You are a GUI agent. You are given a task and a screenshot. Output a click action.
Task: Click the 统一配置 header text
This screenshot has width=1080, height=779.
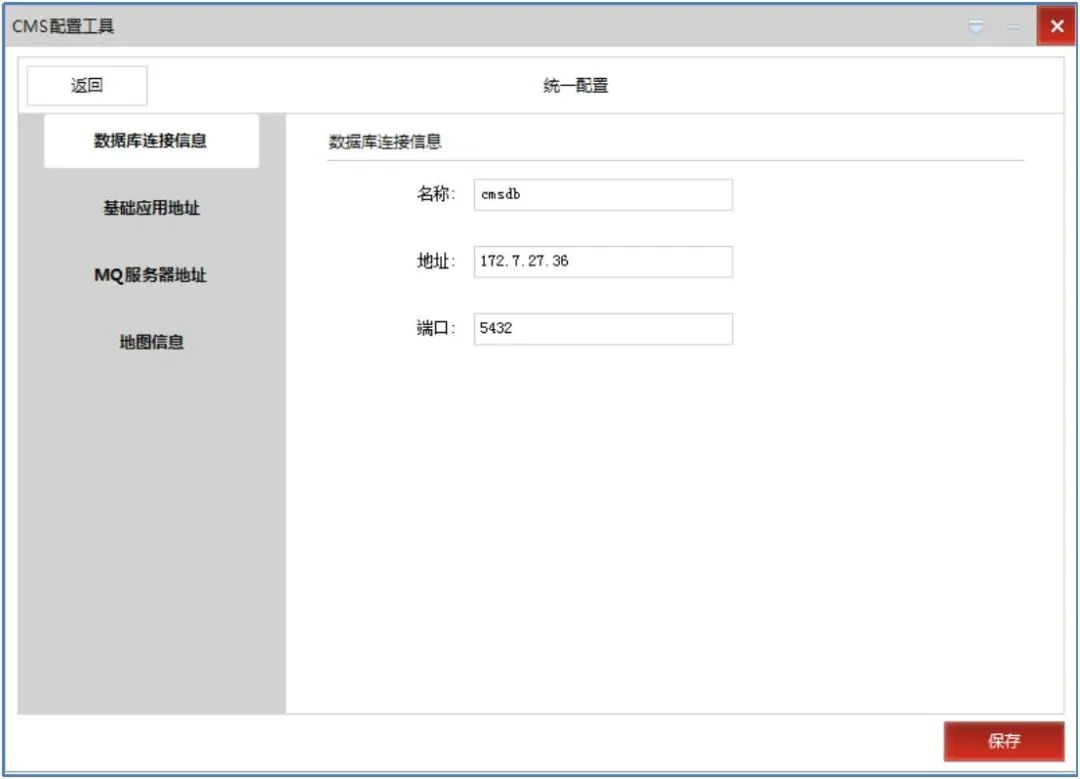pyautogui.click(x=575, y=85)
